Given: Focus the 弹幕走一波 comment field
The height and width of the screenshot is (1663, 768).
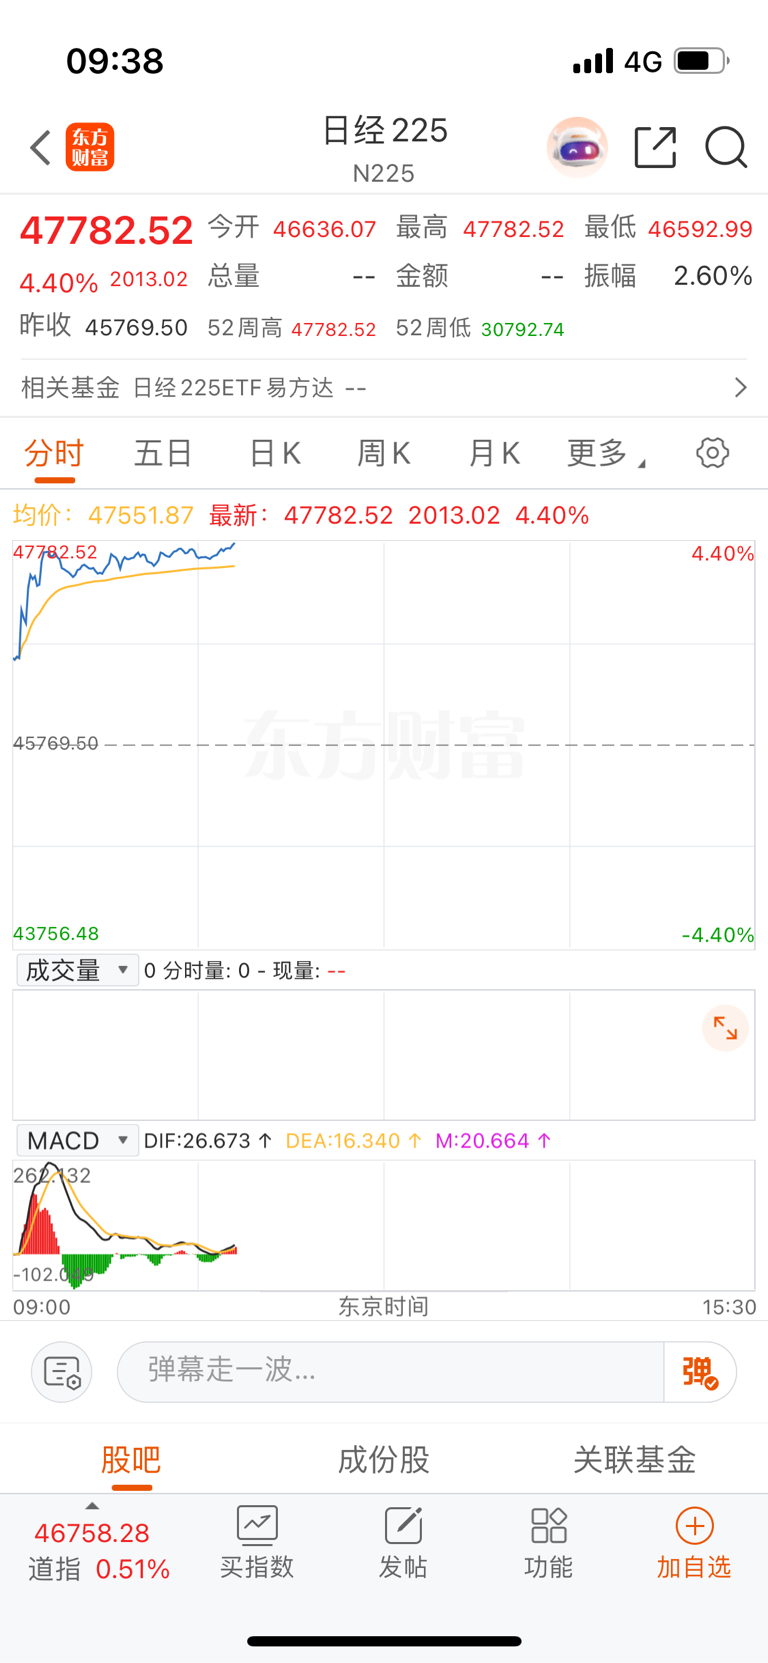Looking at the screenshot, I should point(391,1372).
